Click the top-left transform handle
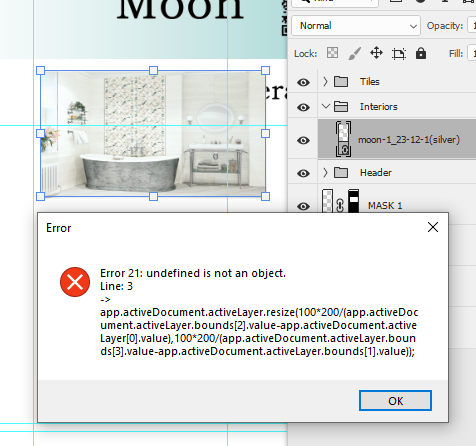Image resolution: width=476 pixels, height=446 pixels. tap(40, 70)
